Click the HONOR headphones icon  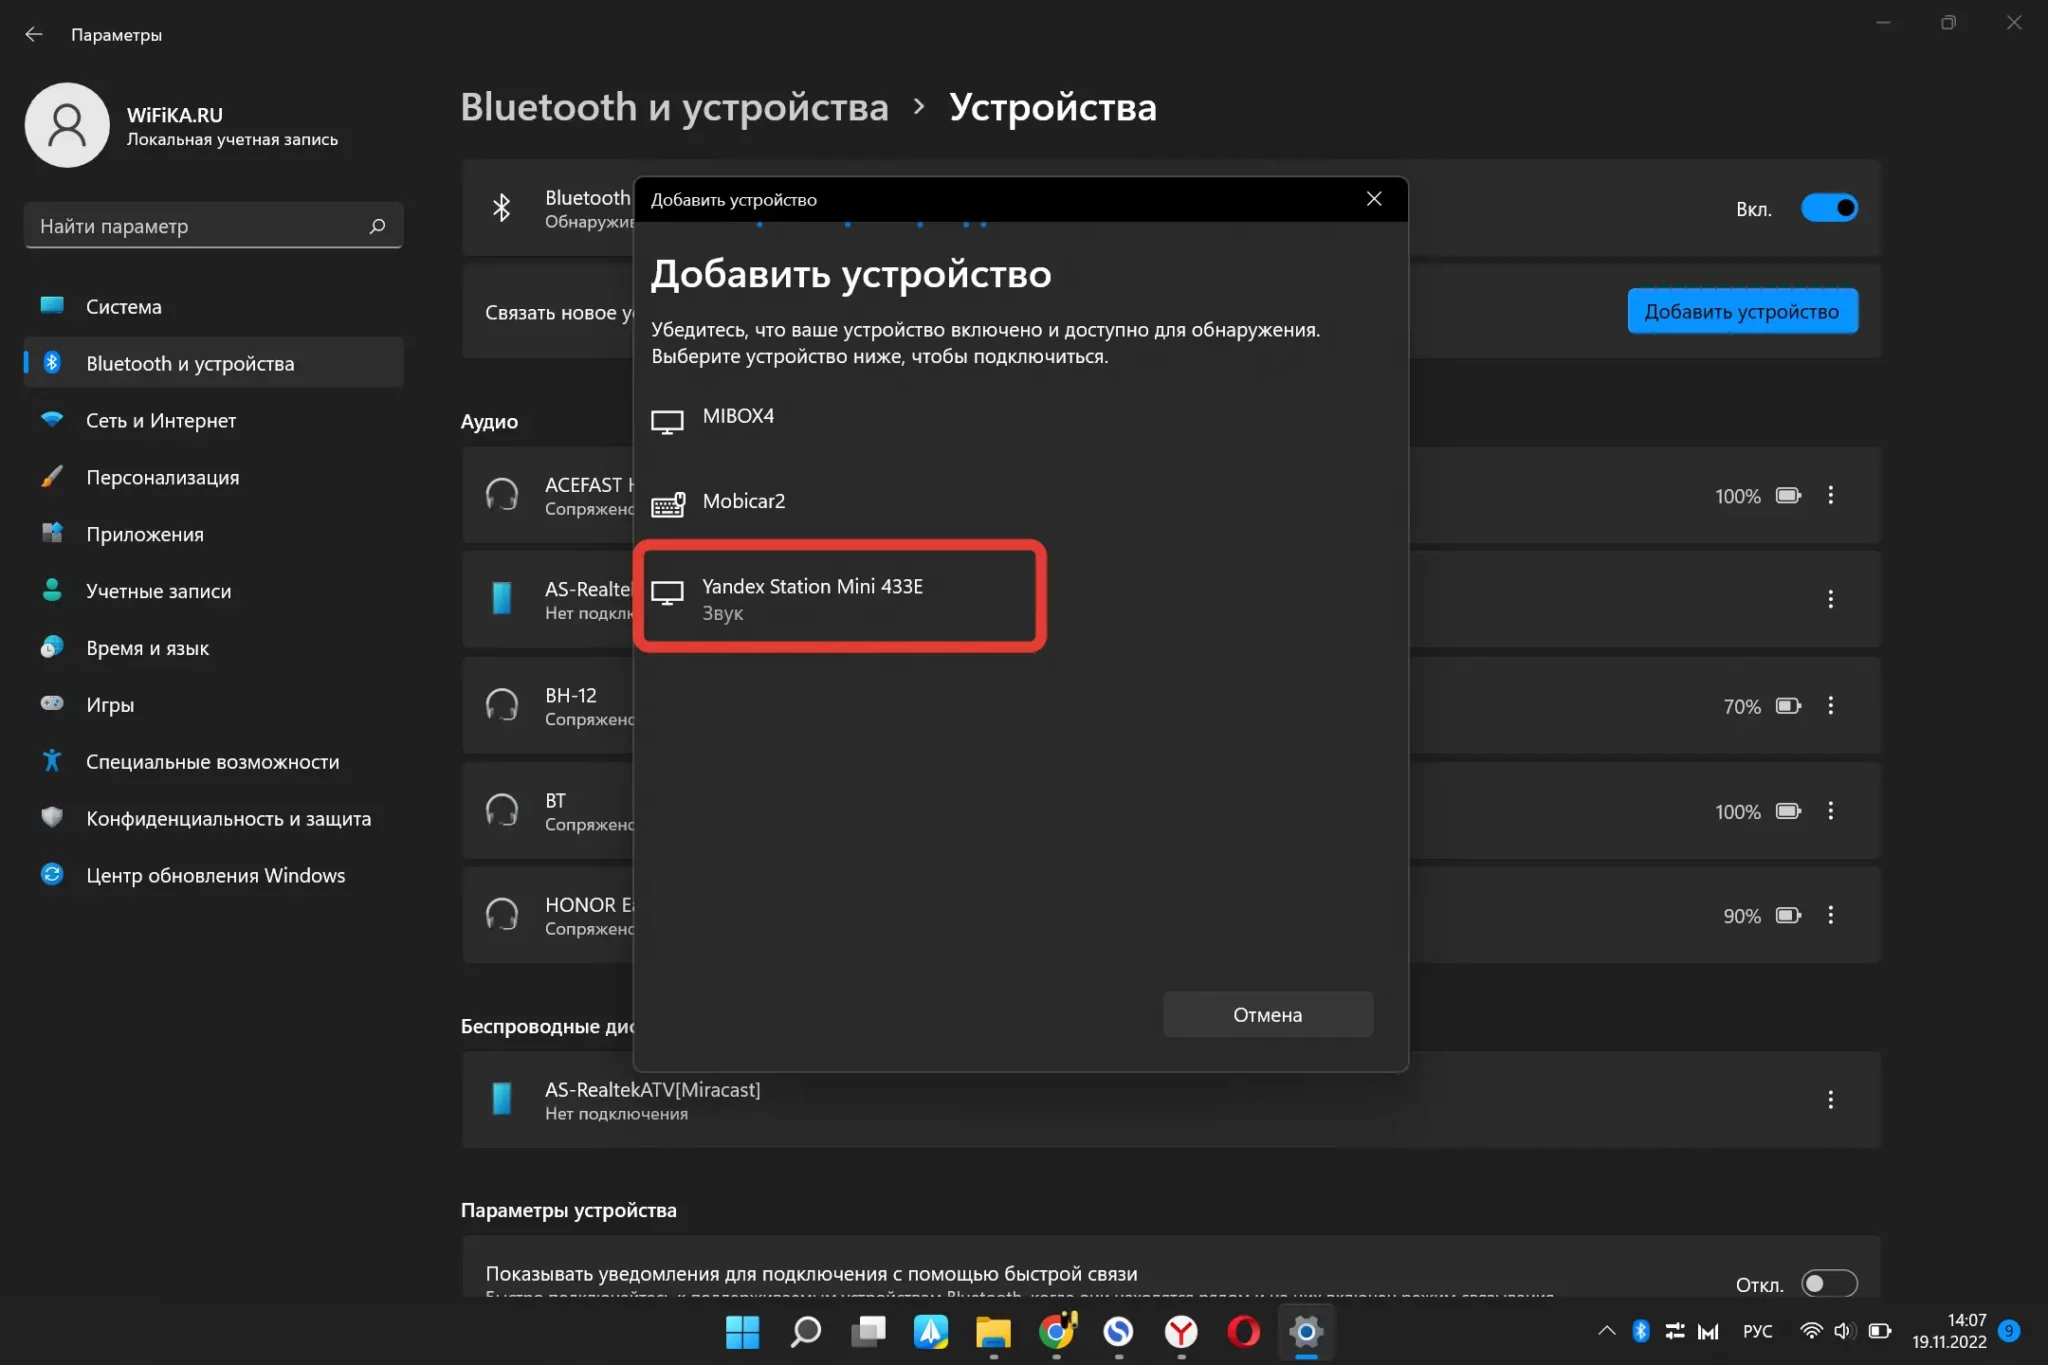[x=502, y=915]
